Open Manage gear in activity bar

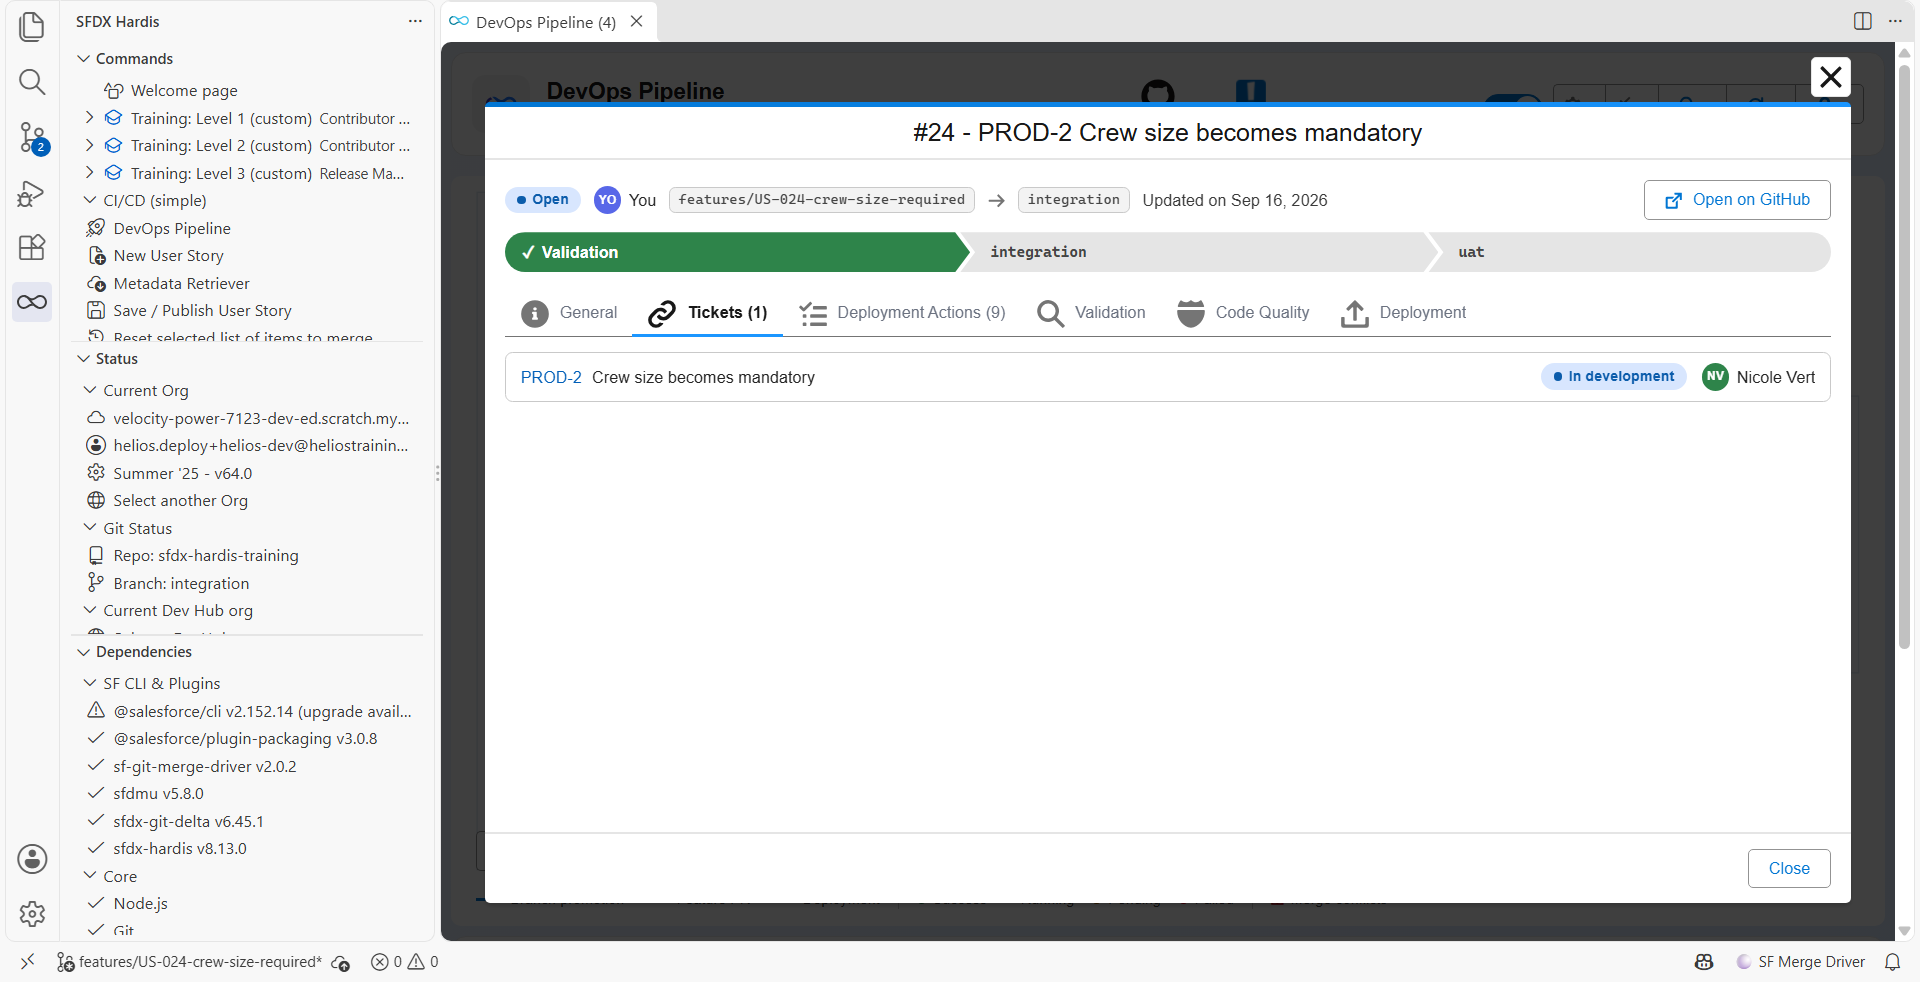point(32,913)
